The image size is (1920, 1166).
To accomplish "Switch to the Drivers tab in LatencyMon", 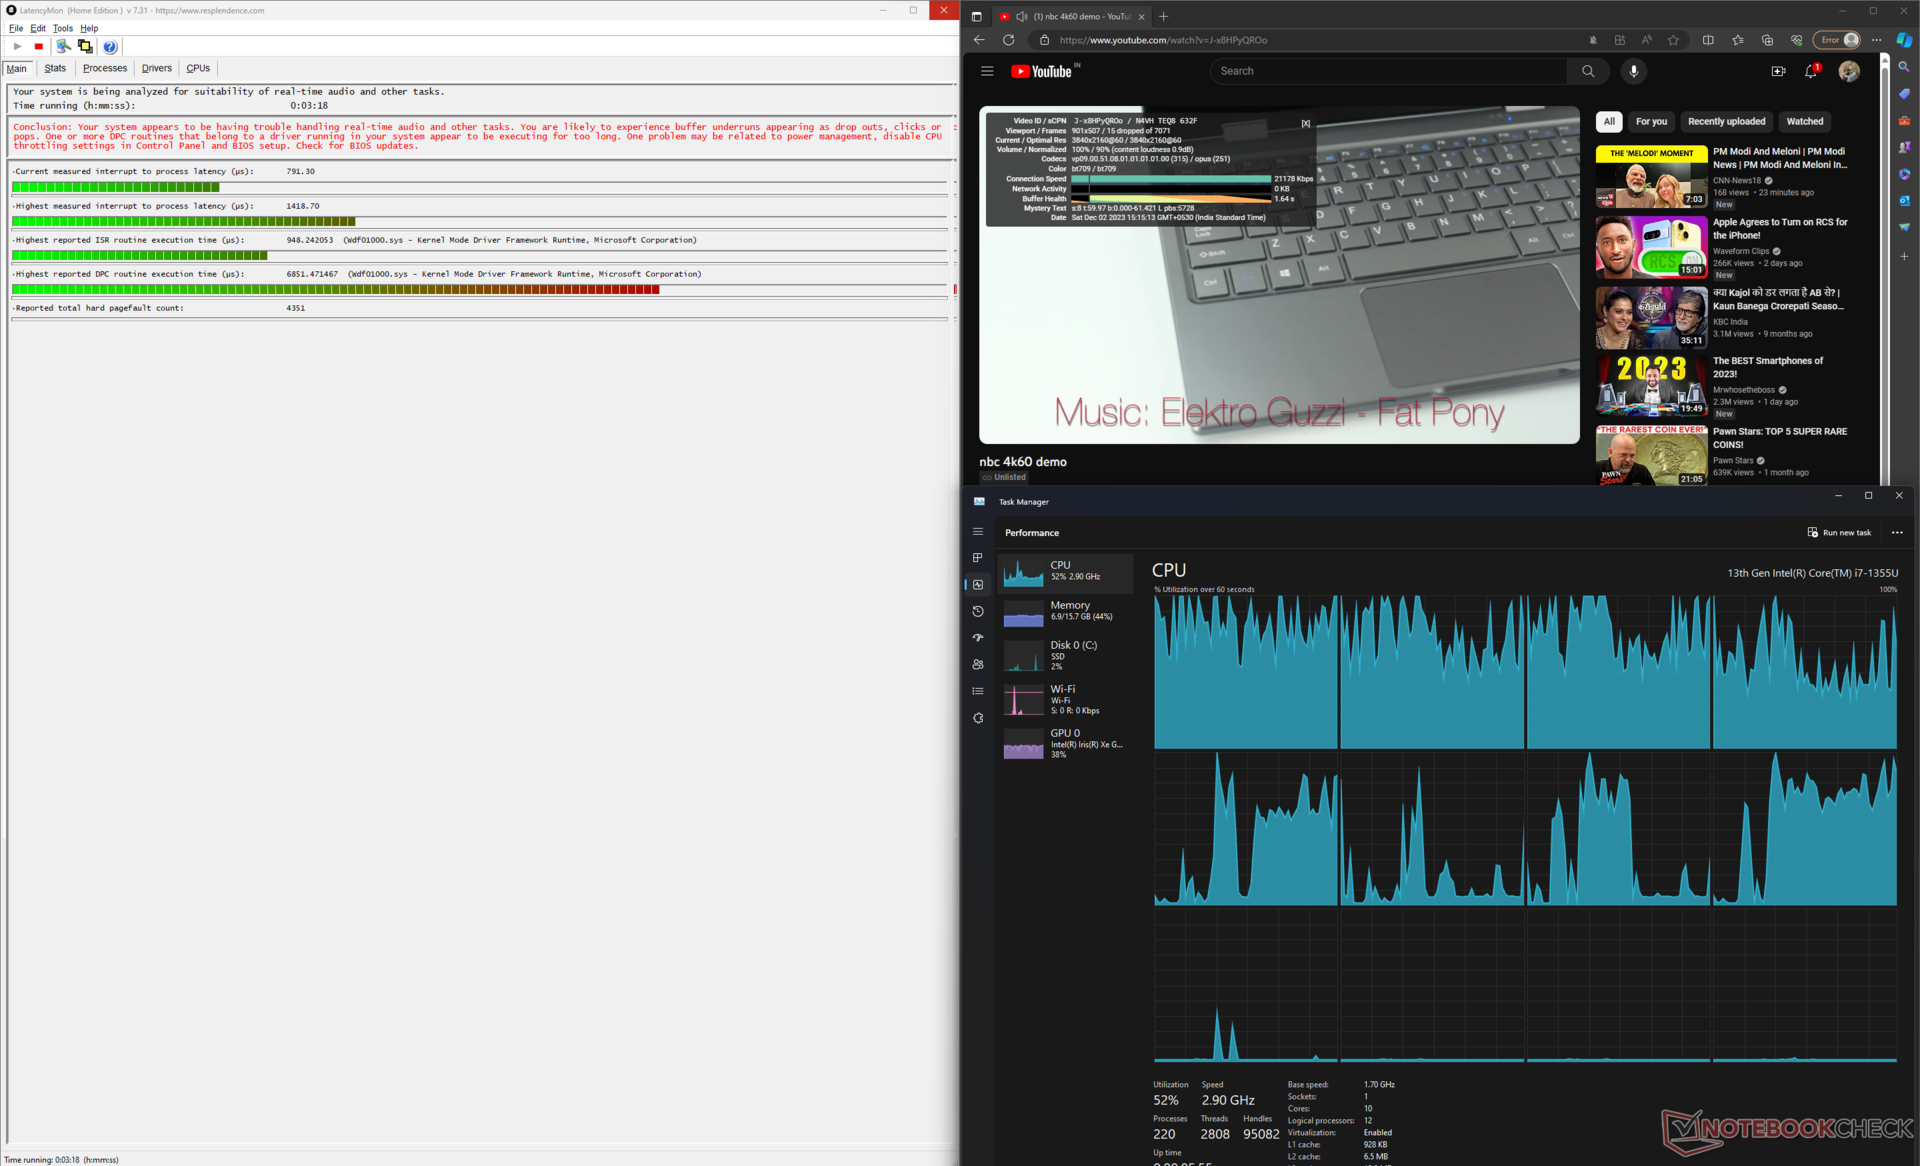I will coord(156,68).
